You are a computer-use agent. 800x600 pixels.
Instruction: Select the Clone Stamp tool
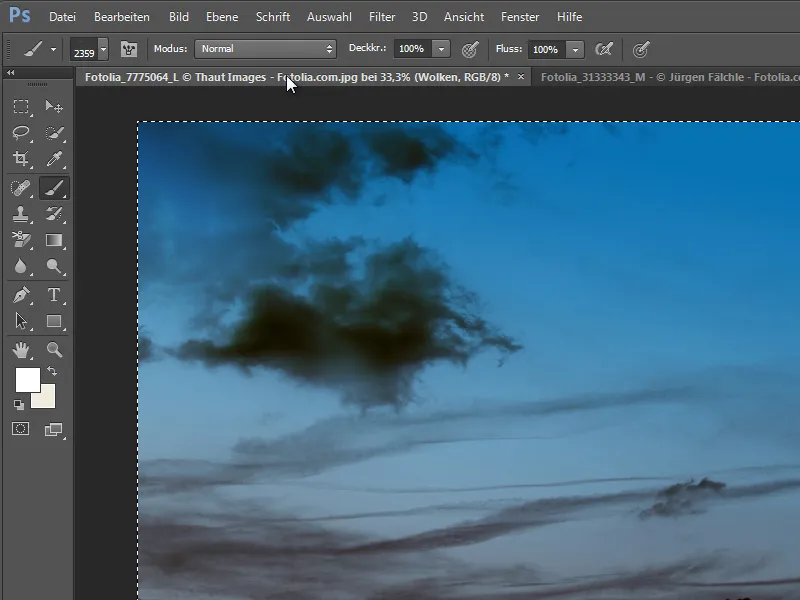pos(21,214)
